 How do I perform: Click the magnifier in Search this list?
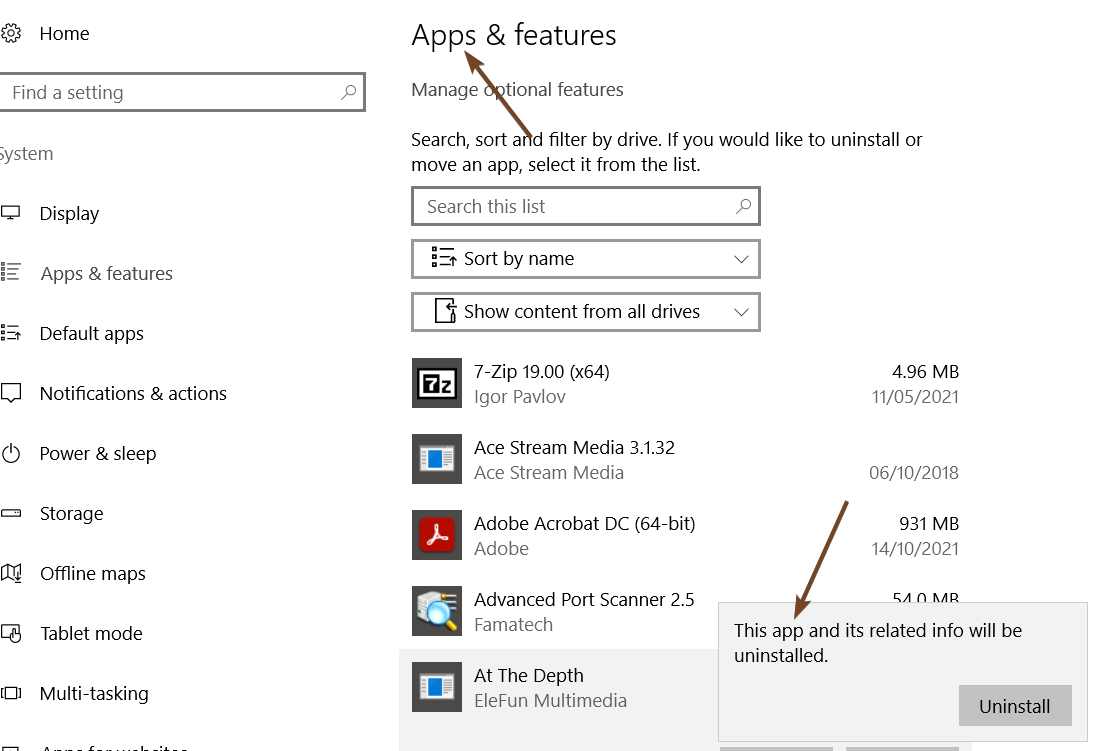743,206
